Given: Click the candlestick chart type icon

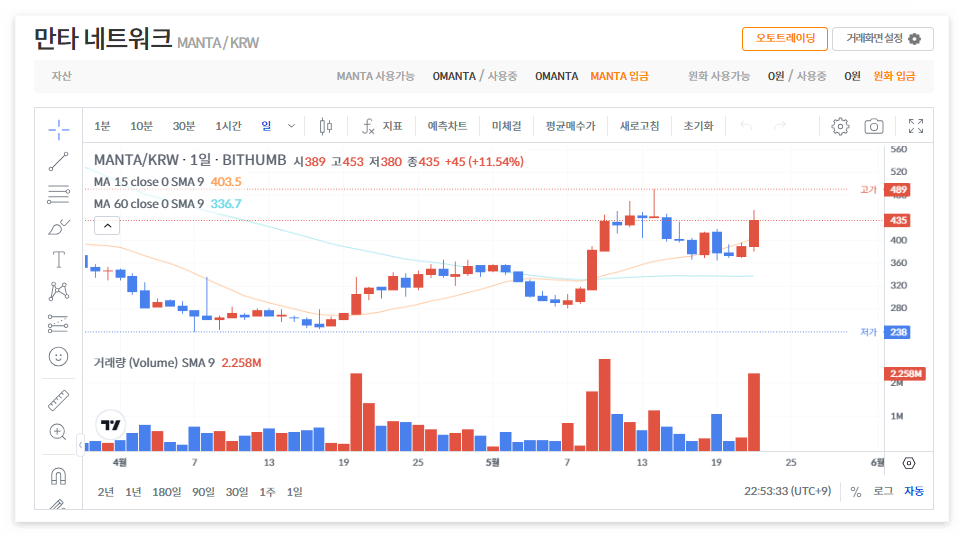Looking at the screenshot, I should point(326,126).
